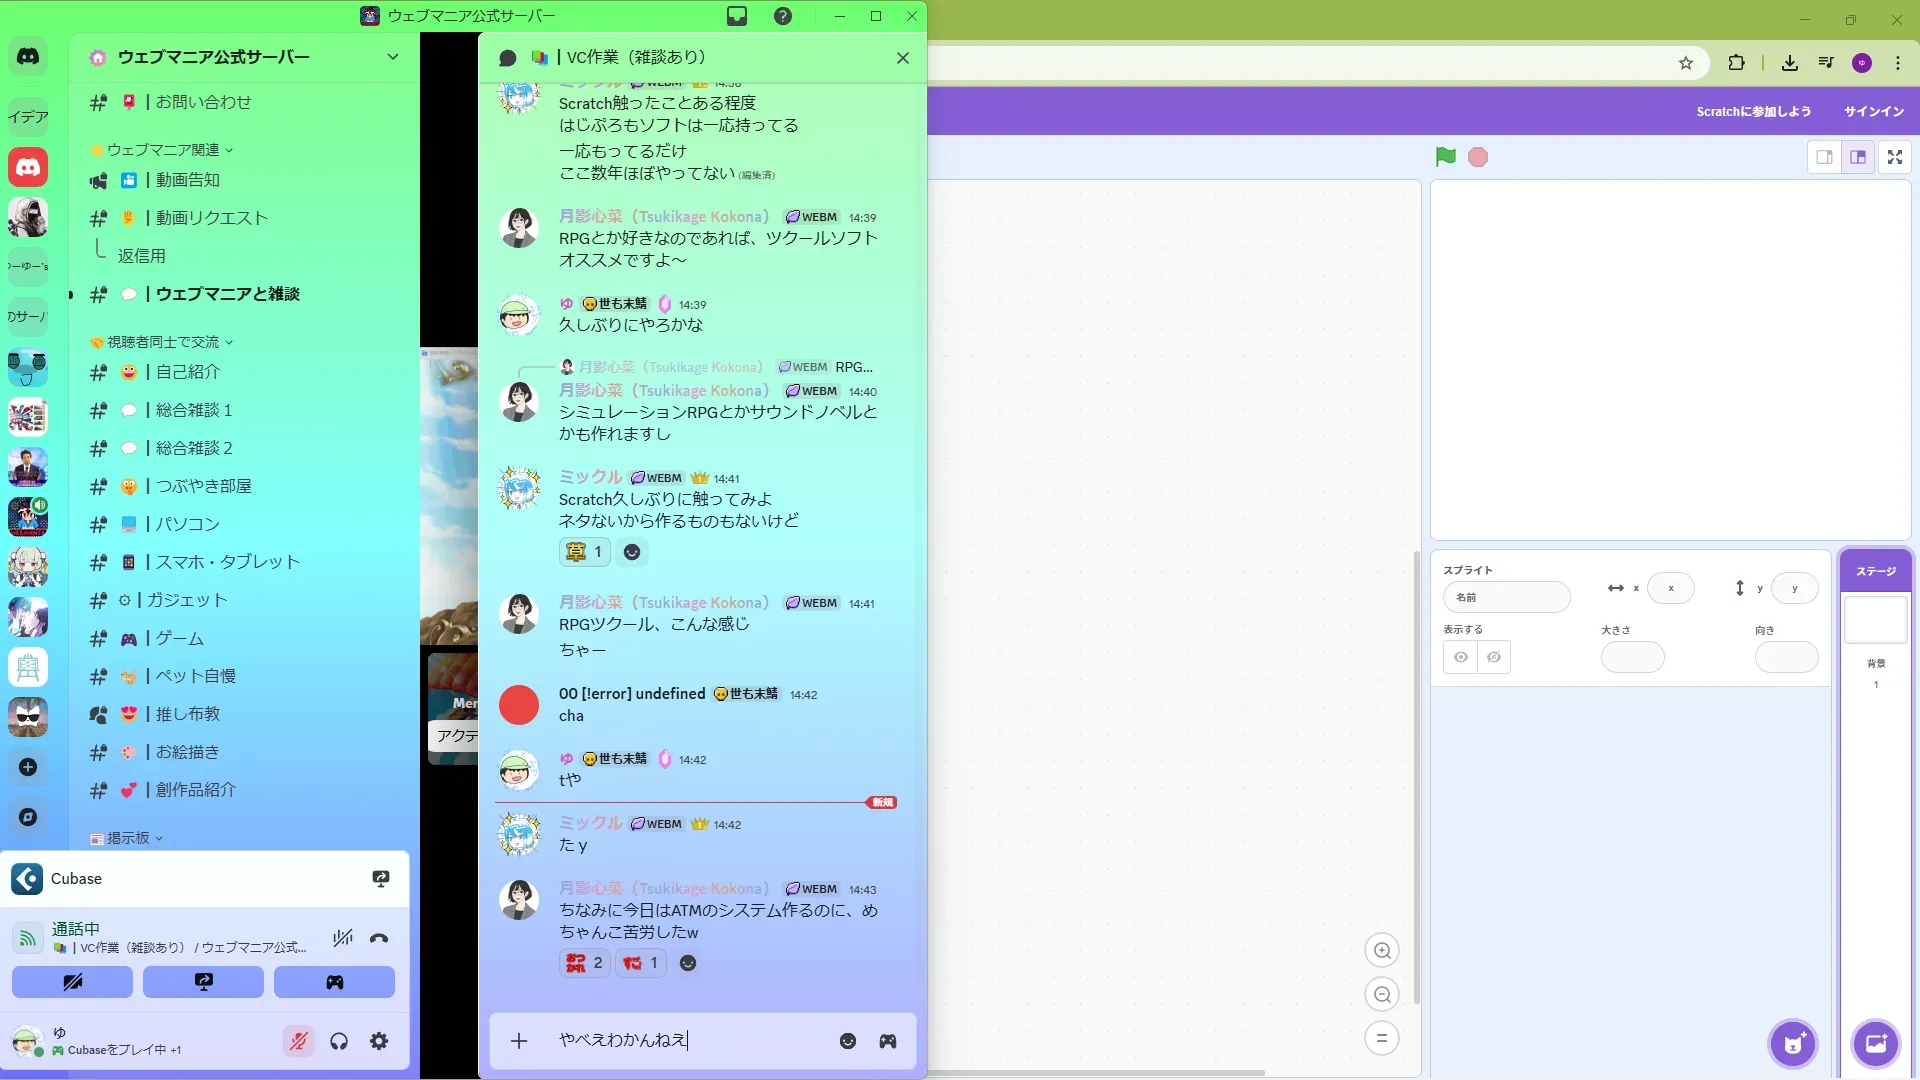Viewport: 1920px width, 1080px height.
Task: Click the Scratch zoom in button
Action: (1382, 951)
